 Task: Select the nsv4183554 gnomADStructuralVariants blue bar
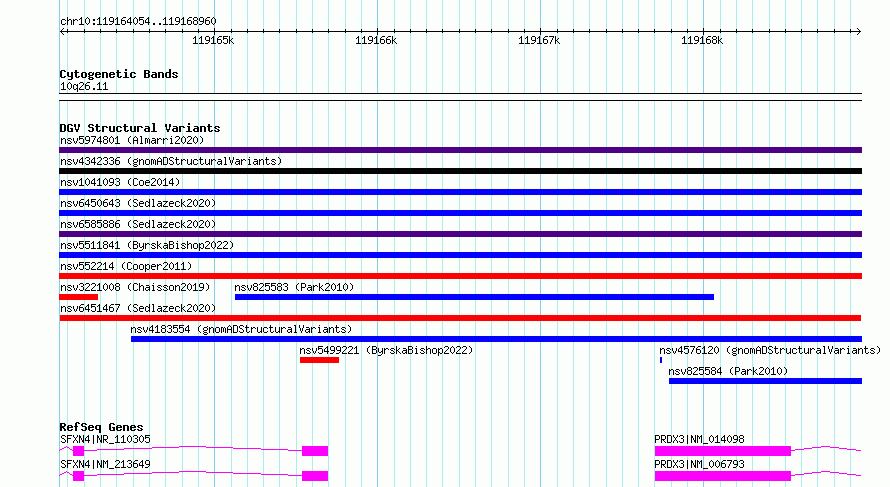496,339
